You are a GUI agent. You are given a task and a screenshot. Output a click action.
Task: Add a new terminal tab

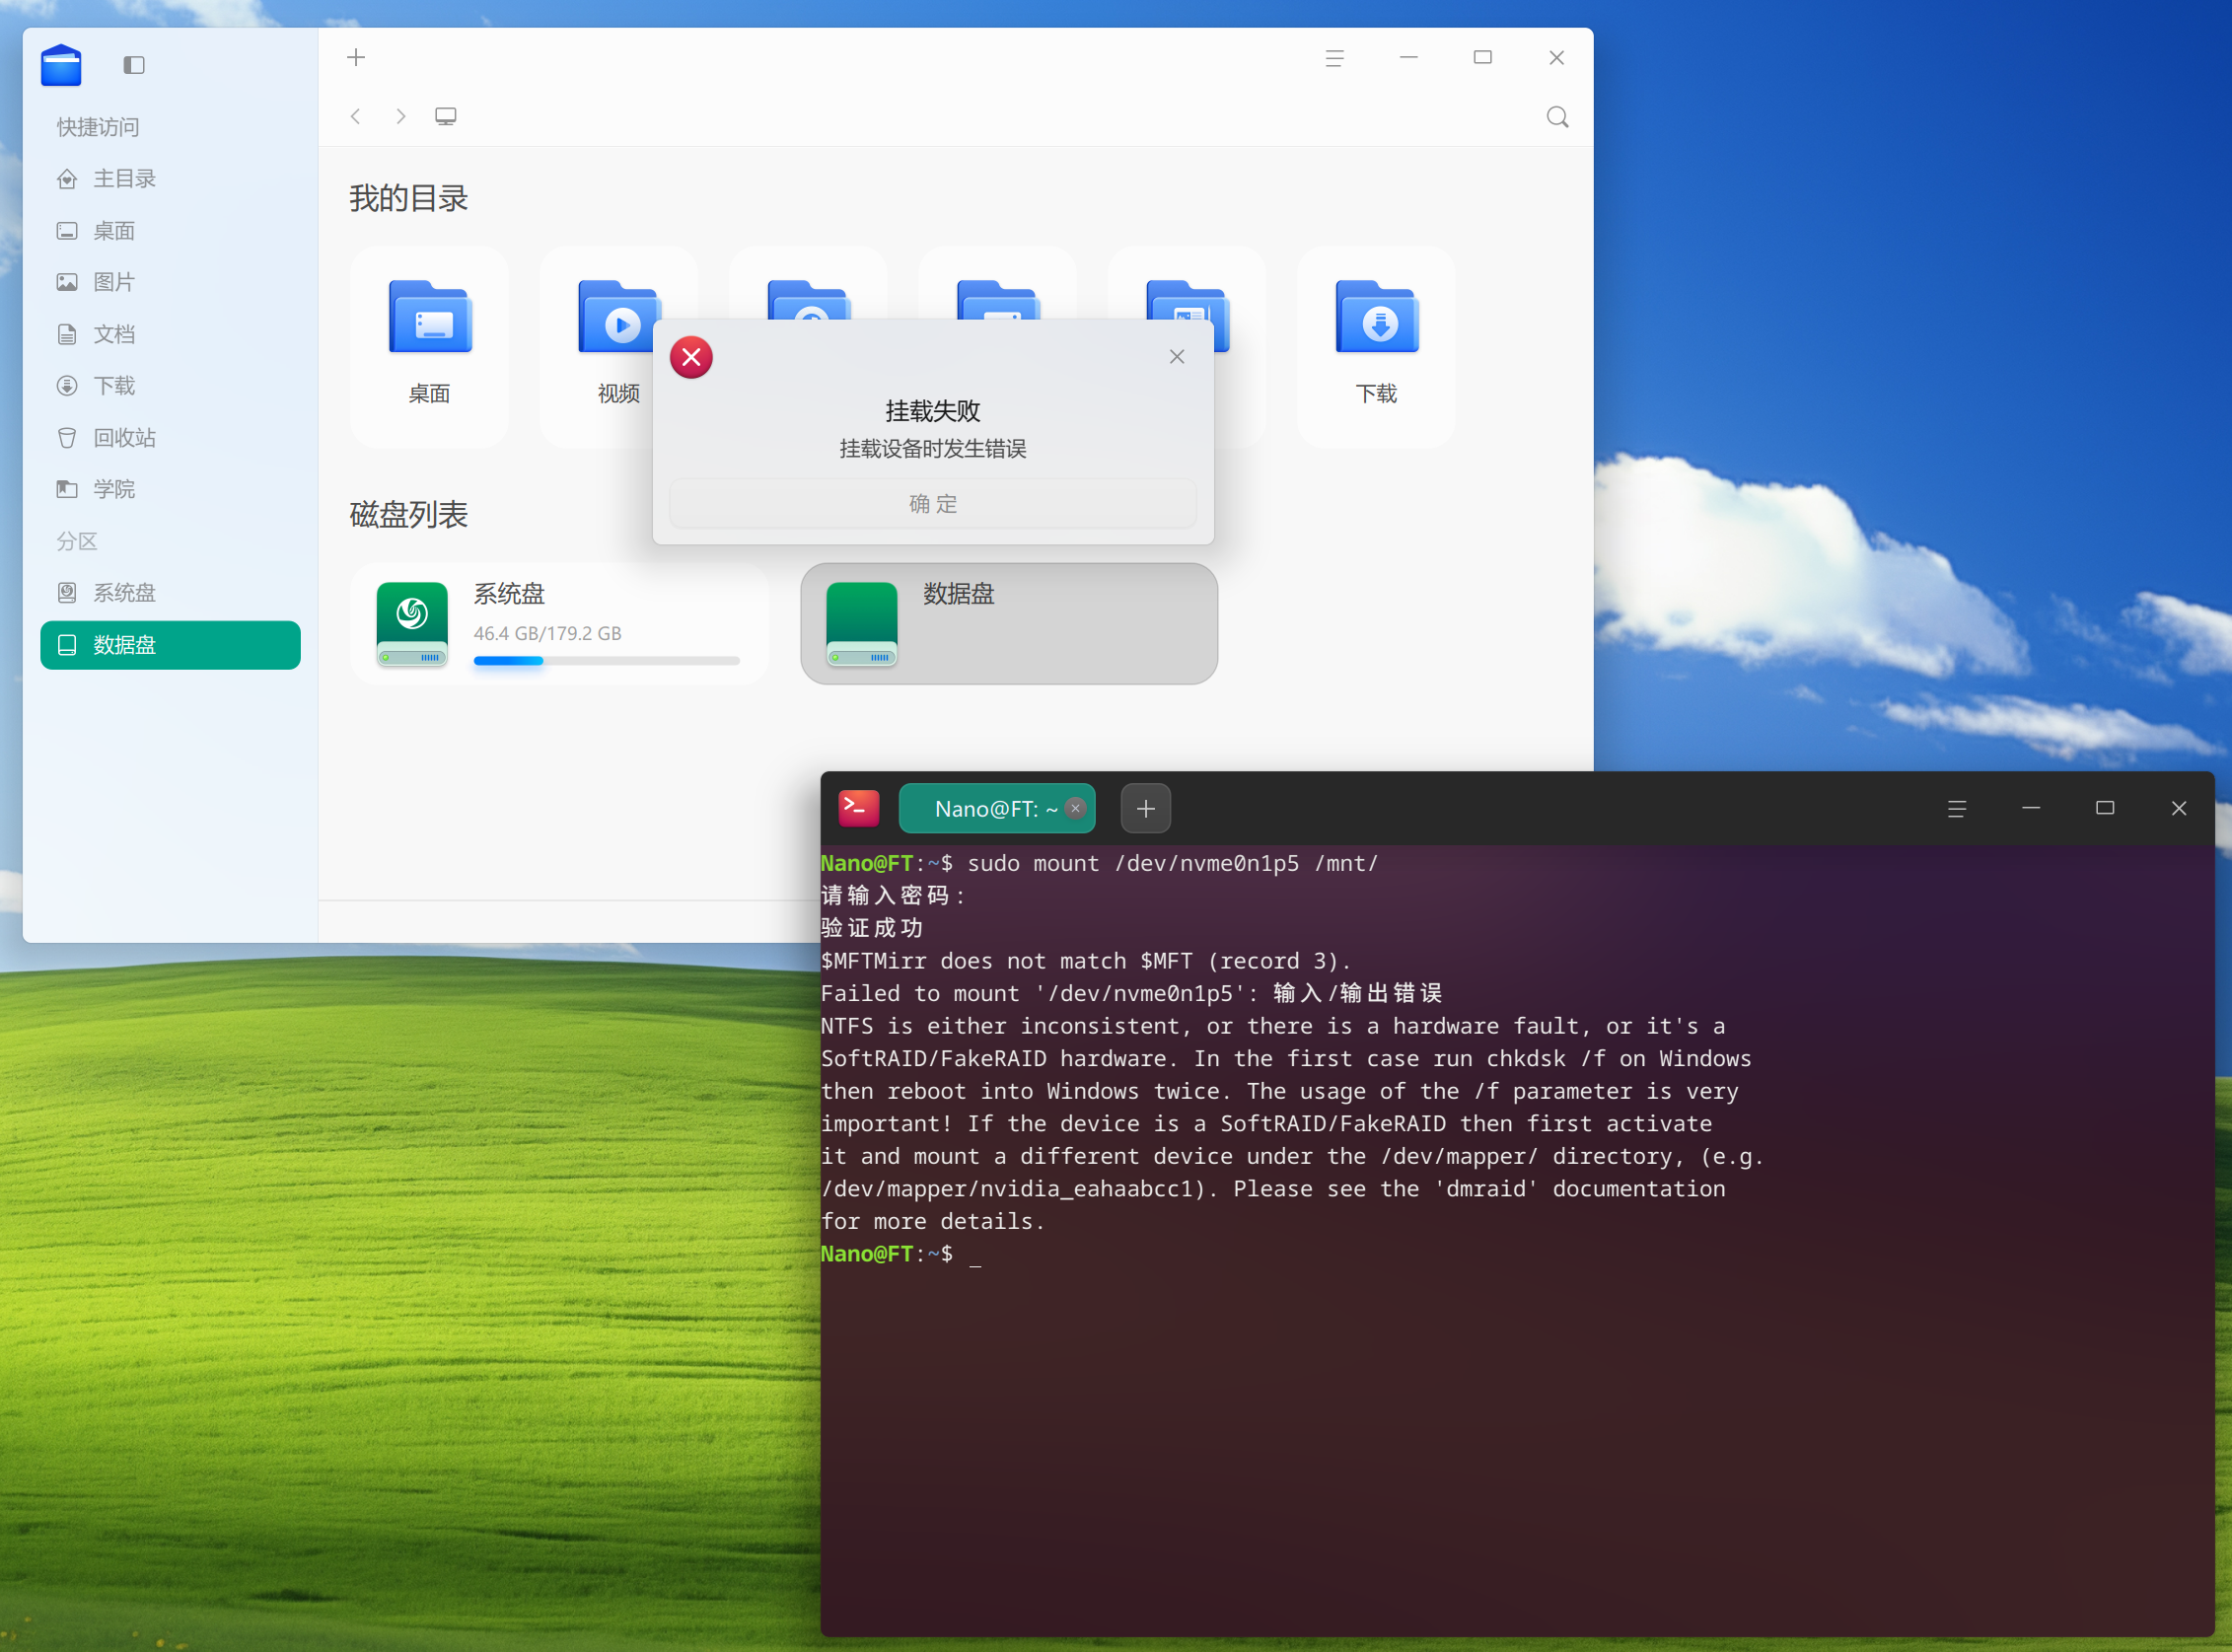(x=1146, y=808)
